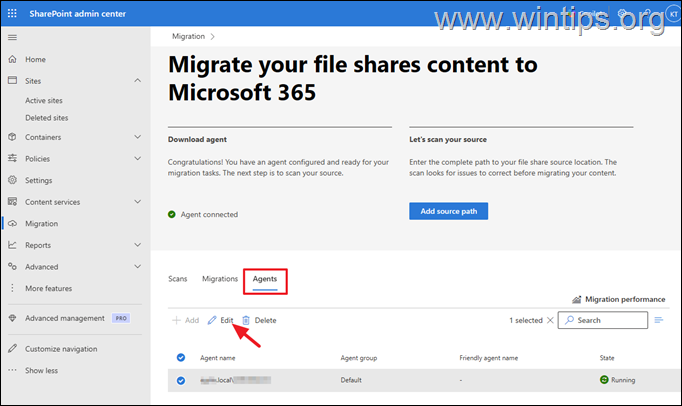Image resolution: width=682 pixels, height=406 pixels.
Task: Click the Reports chart icon
Action: pyautogui.click(x=13, y=245)
